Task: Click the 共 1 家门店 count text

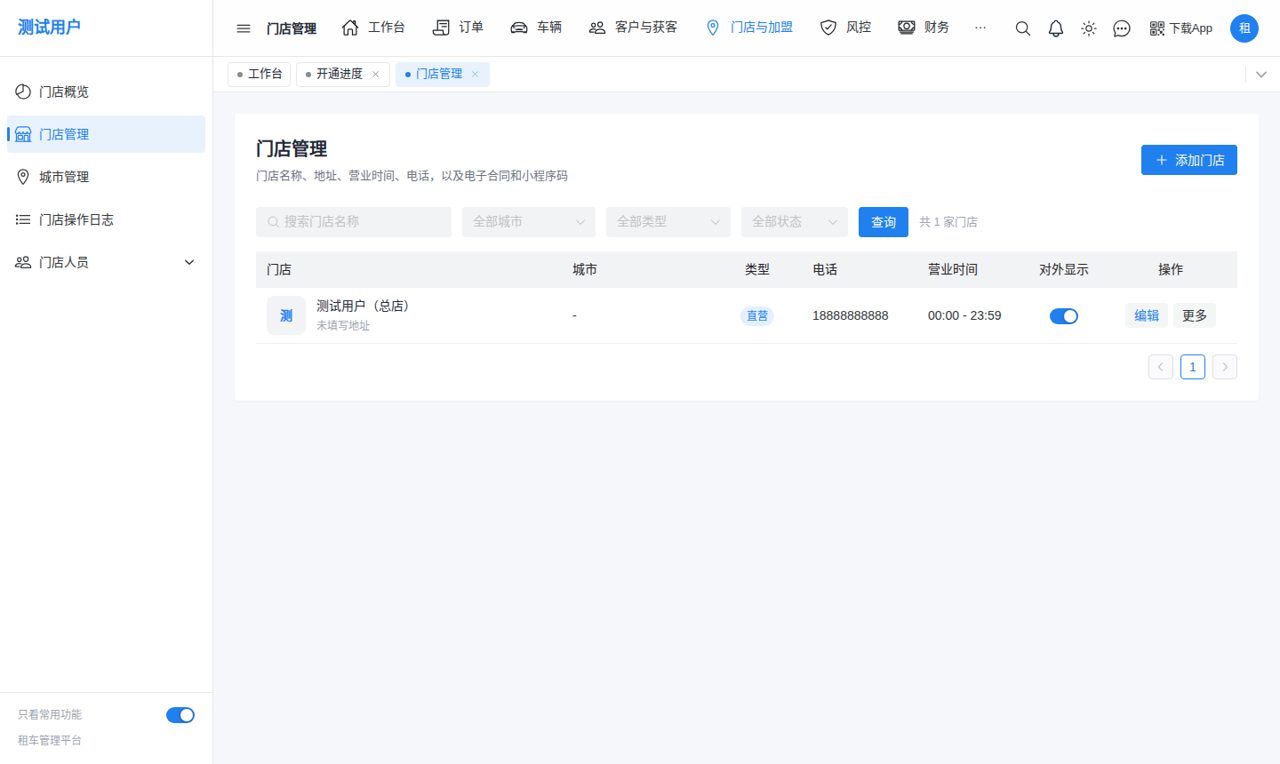Action: [948, 222]
